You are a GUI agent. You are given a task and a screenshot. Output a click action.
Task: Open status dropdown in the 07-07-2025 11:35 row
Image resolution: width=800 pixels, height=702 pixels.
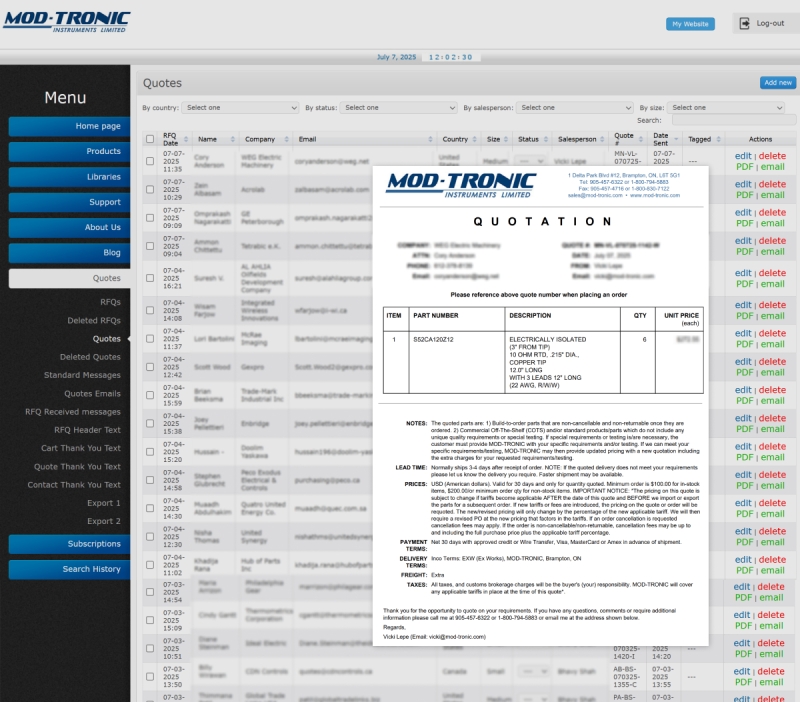tap(531, 161)
